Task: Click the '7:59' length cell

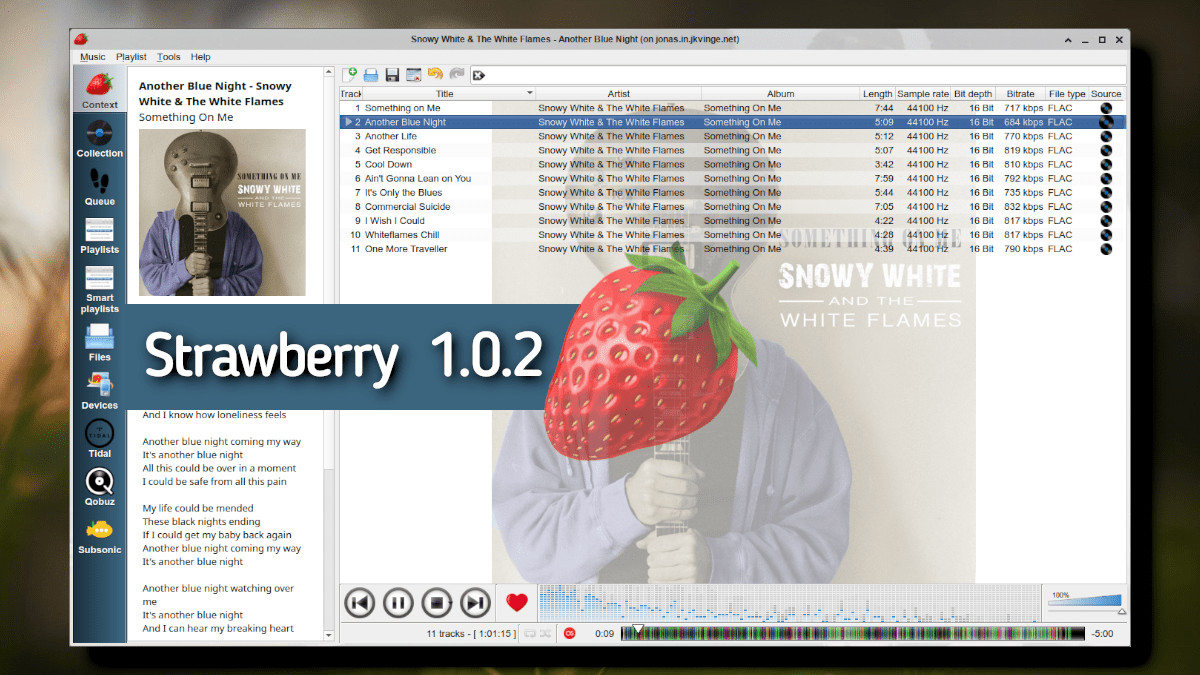Action: click(x=883, y=178)
